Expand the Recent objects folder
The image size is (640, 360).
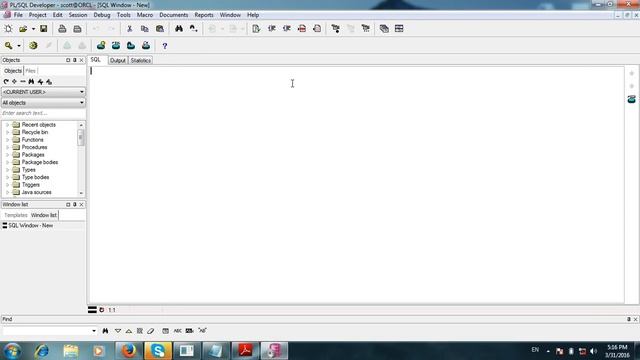click(7, 125)
